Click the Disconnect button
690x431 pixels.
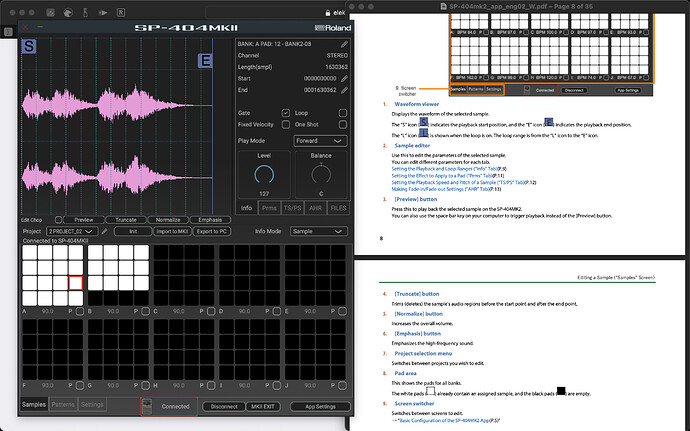click(224, 406)
